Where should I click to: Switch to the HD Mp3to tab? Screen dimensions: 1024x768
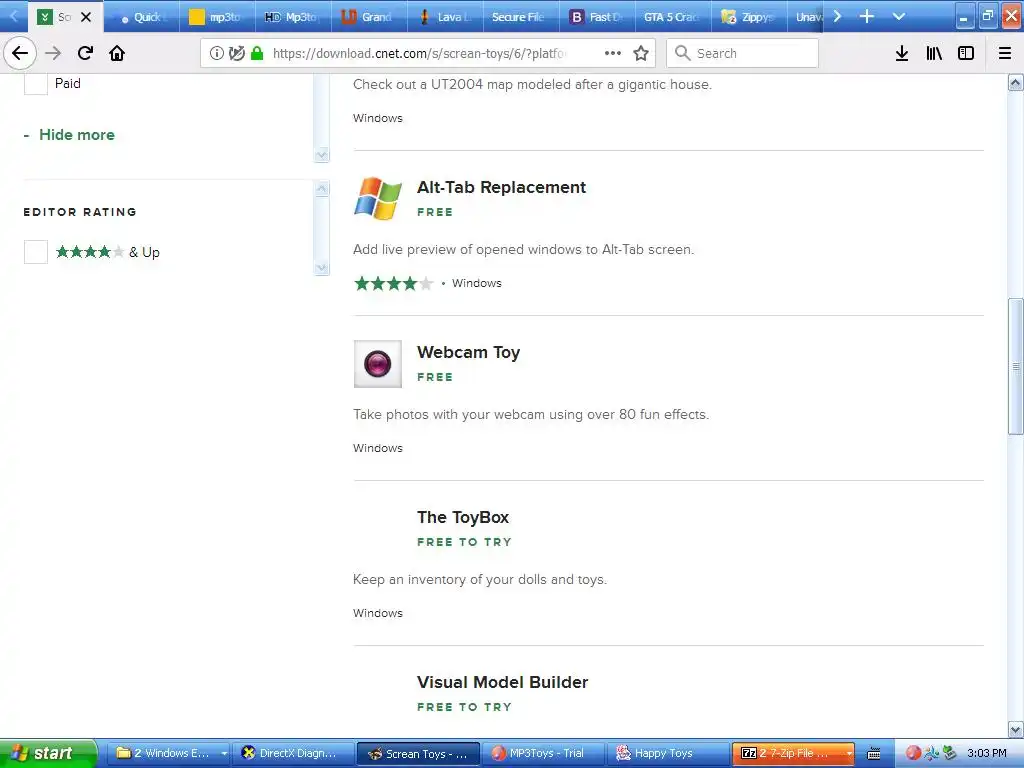coord(293,17)
